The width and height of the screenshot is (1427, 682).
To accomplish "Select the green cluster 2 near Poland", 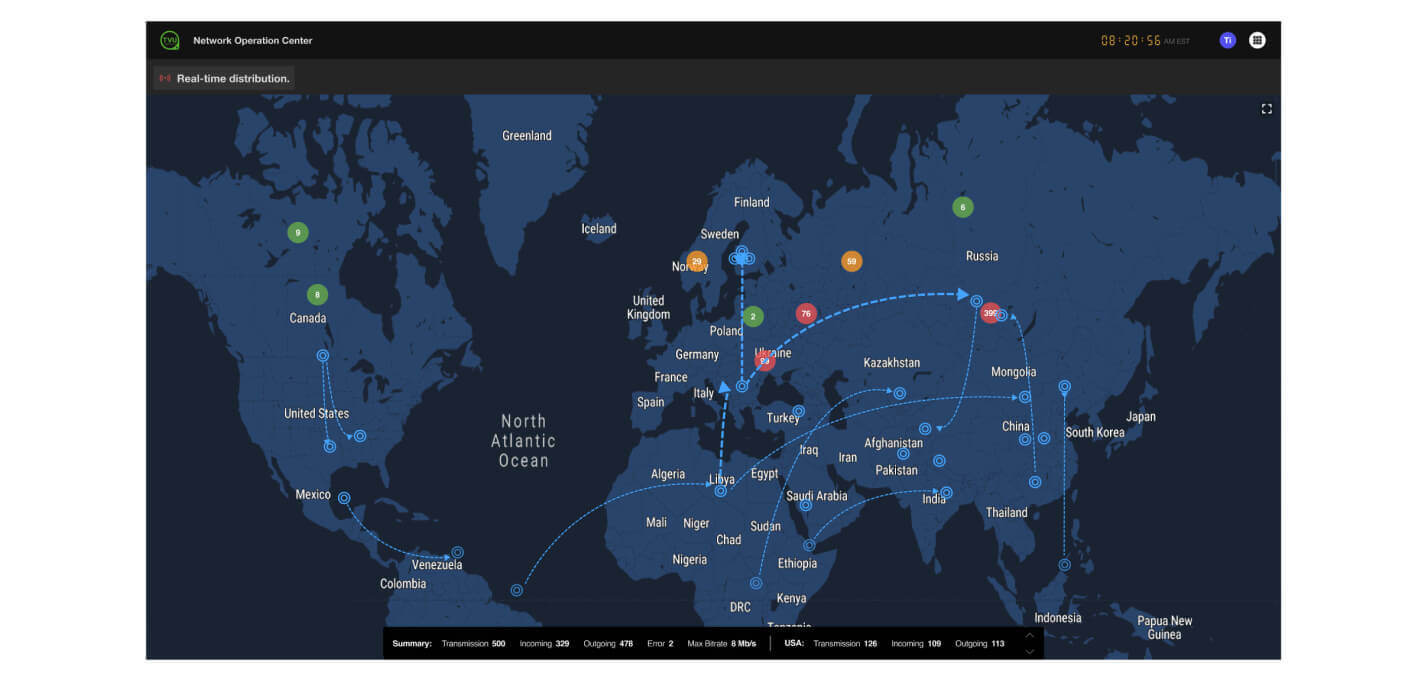I will (752, 315).
